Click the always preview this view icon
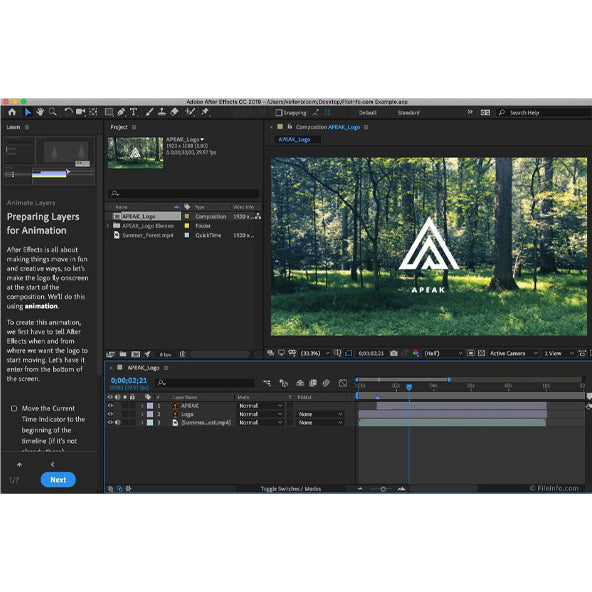Viewport: 592px width, 592px height. pos(270,353)
